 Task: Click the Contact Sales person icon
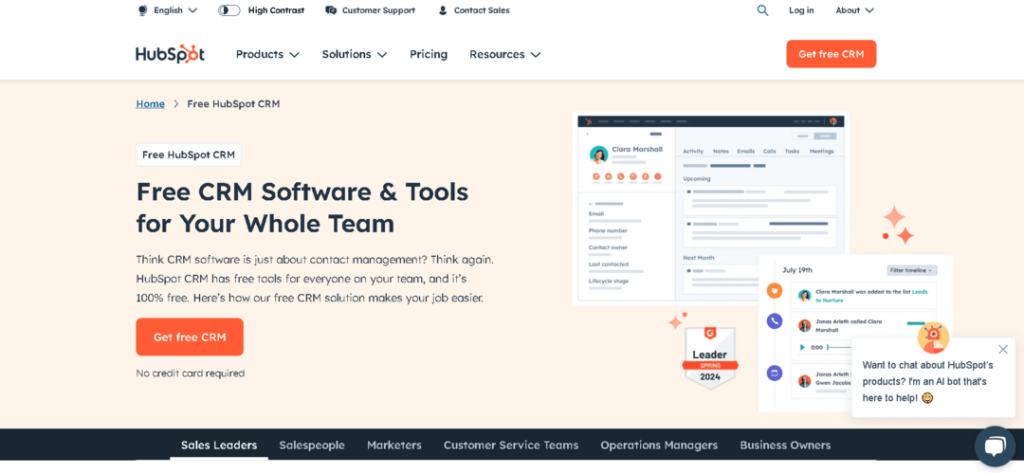coord(443,10)
